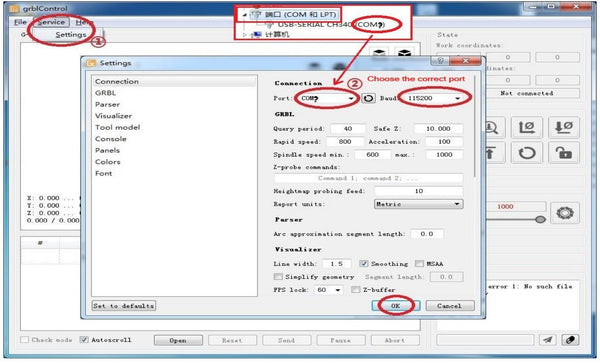
Task: Click the Z-probe commands input field
Action: 368,178
